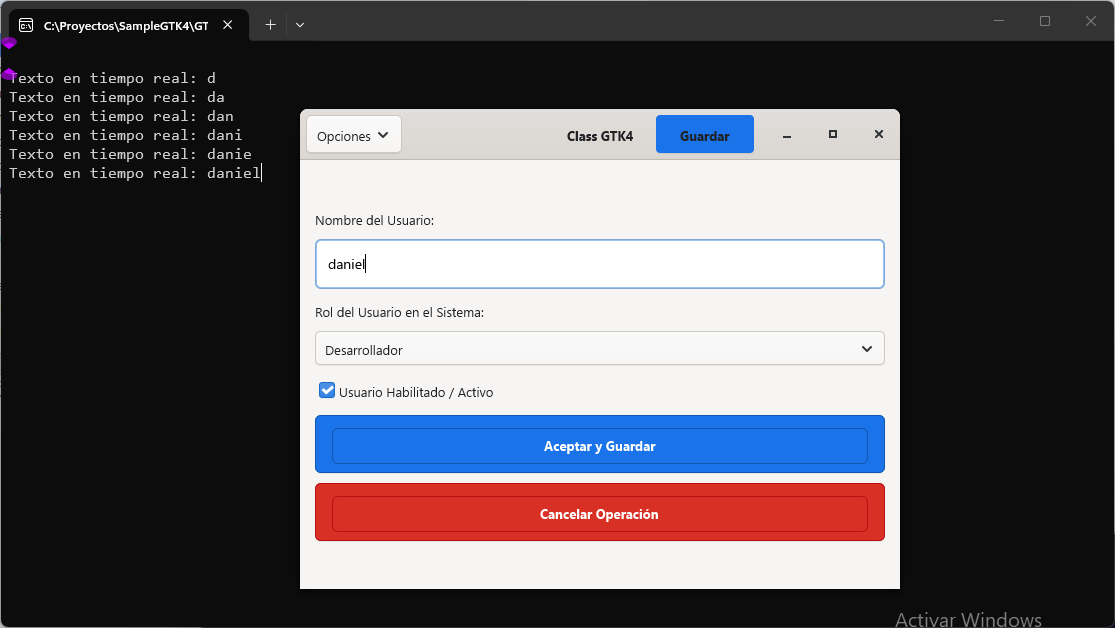Click terminal line 'Texto en tiempo real: daniel'
The image size is (1115, 628).
135,174
